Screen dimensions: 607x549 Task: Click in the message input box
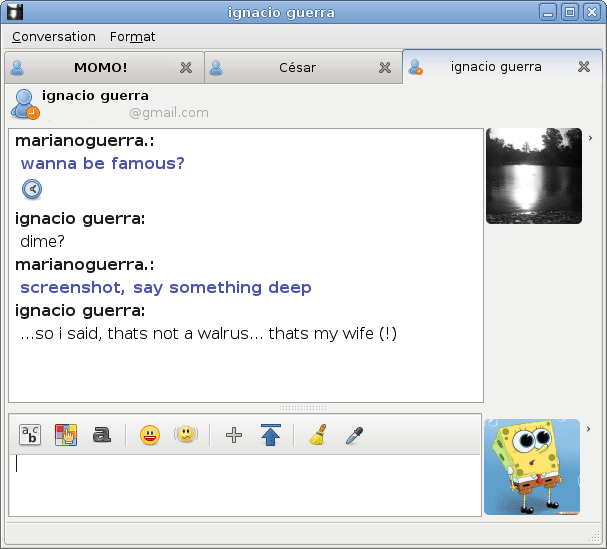point(245,485)
